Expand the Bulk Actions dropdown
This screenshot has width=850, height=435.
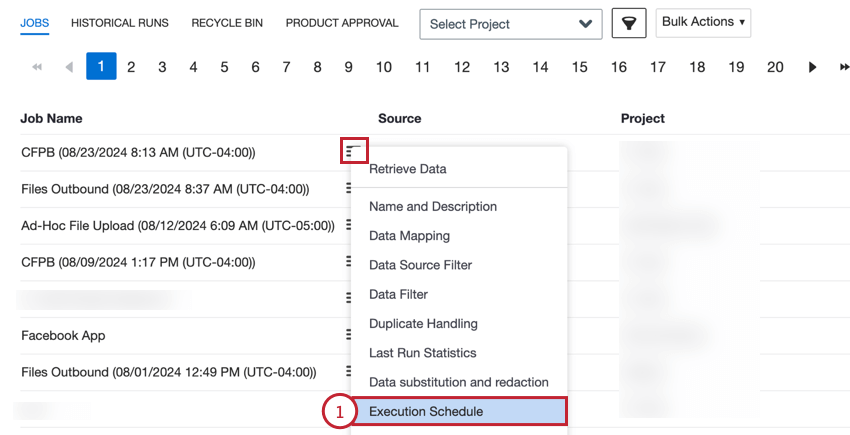703,22
